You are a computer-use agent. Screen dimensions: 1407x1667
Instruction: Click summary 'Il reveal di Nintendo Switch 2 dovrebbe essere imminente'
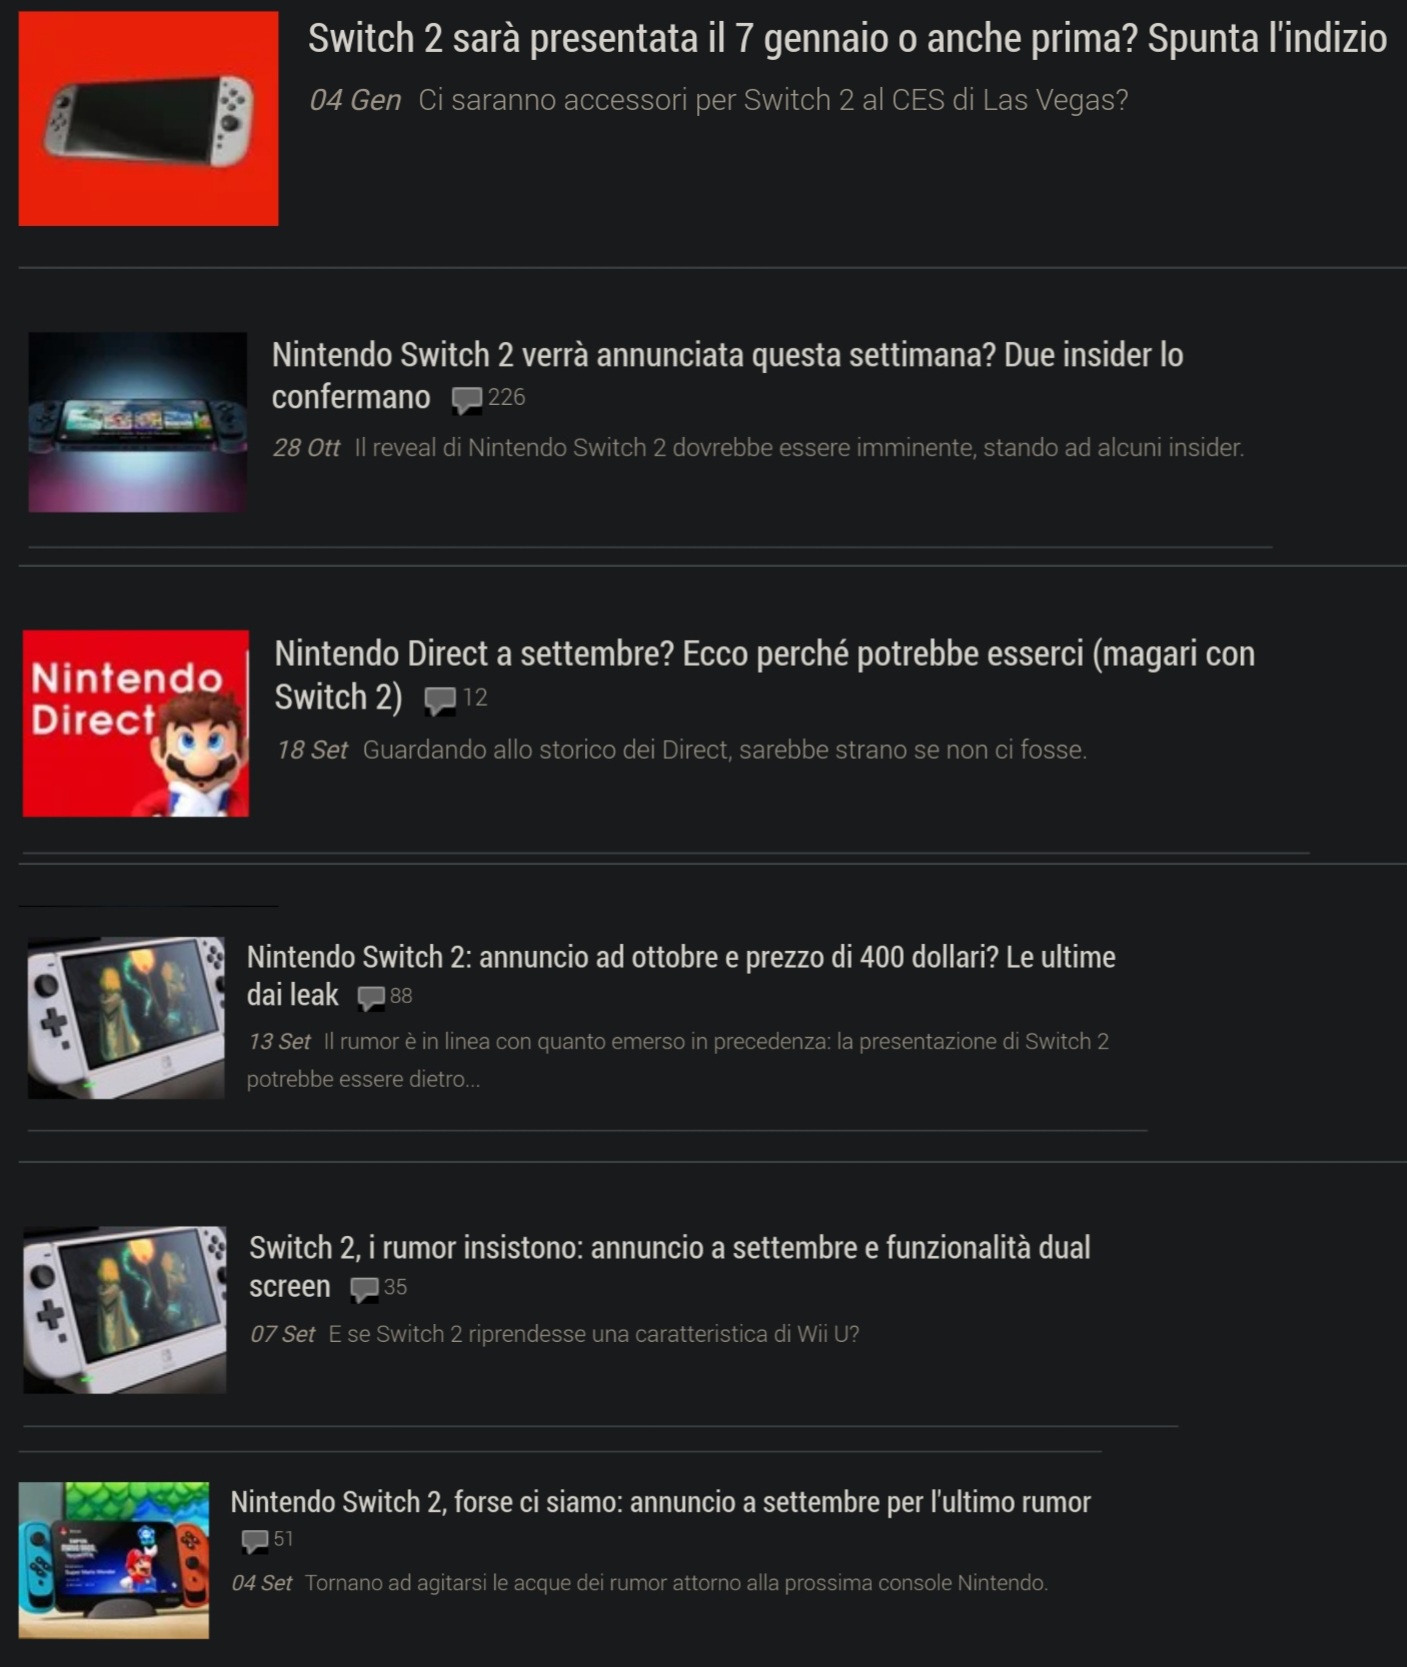pos(799,448)
